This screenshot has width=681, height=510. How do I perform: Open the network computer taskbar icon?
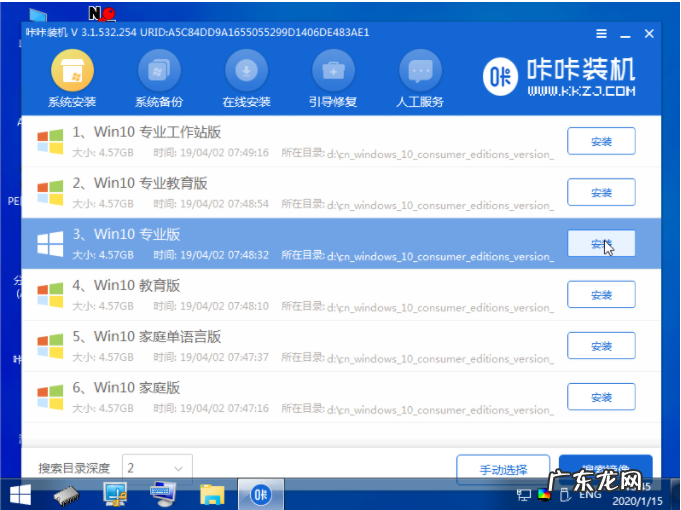pos(115,494)
